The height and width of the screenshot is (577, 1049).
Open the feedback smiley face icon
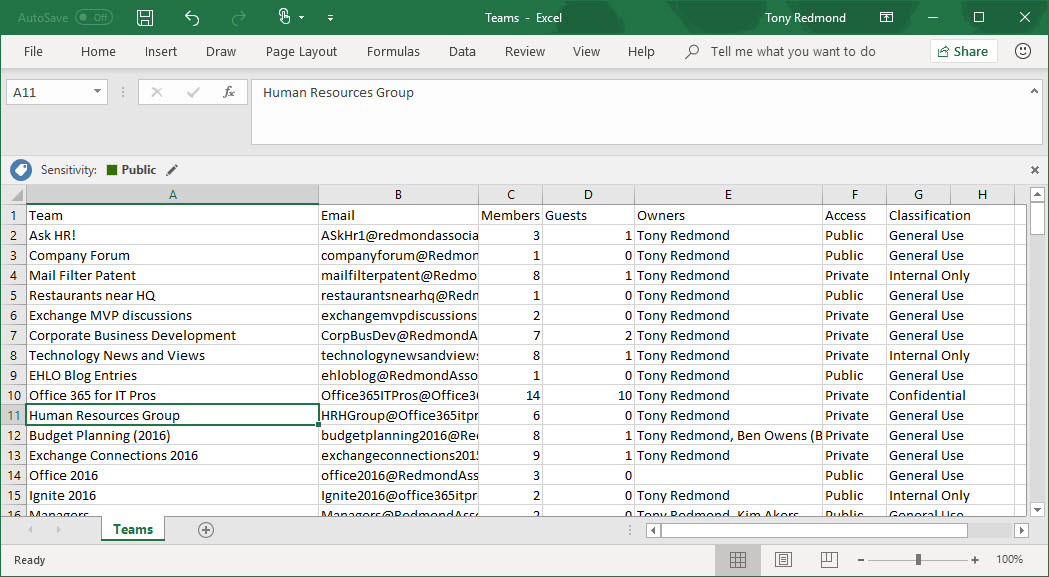click(x=1023, y=51)
